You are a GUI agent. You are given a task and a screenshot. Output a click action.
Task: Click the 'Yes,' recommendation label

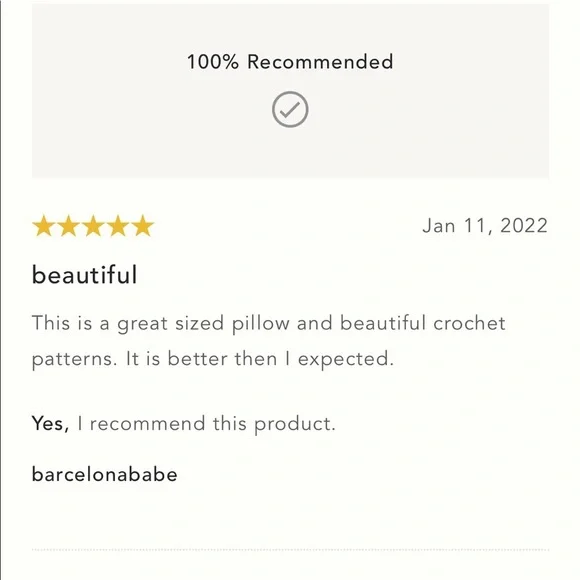click(50, 424)
